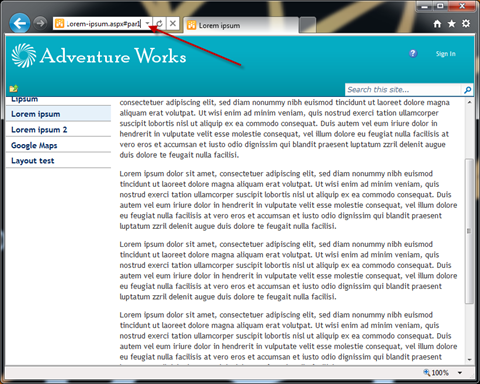480x384 pixels.
Task: Open the browser Home icon
Action: pos(437,24)
